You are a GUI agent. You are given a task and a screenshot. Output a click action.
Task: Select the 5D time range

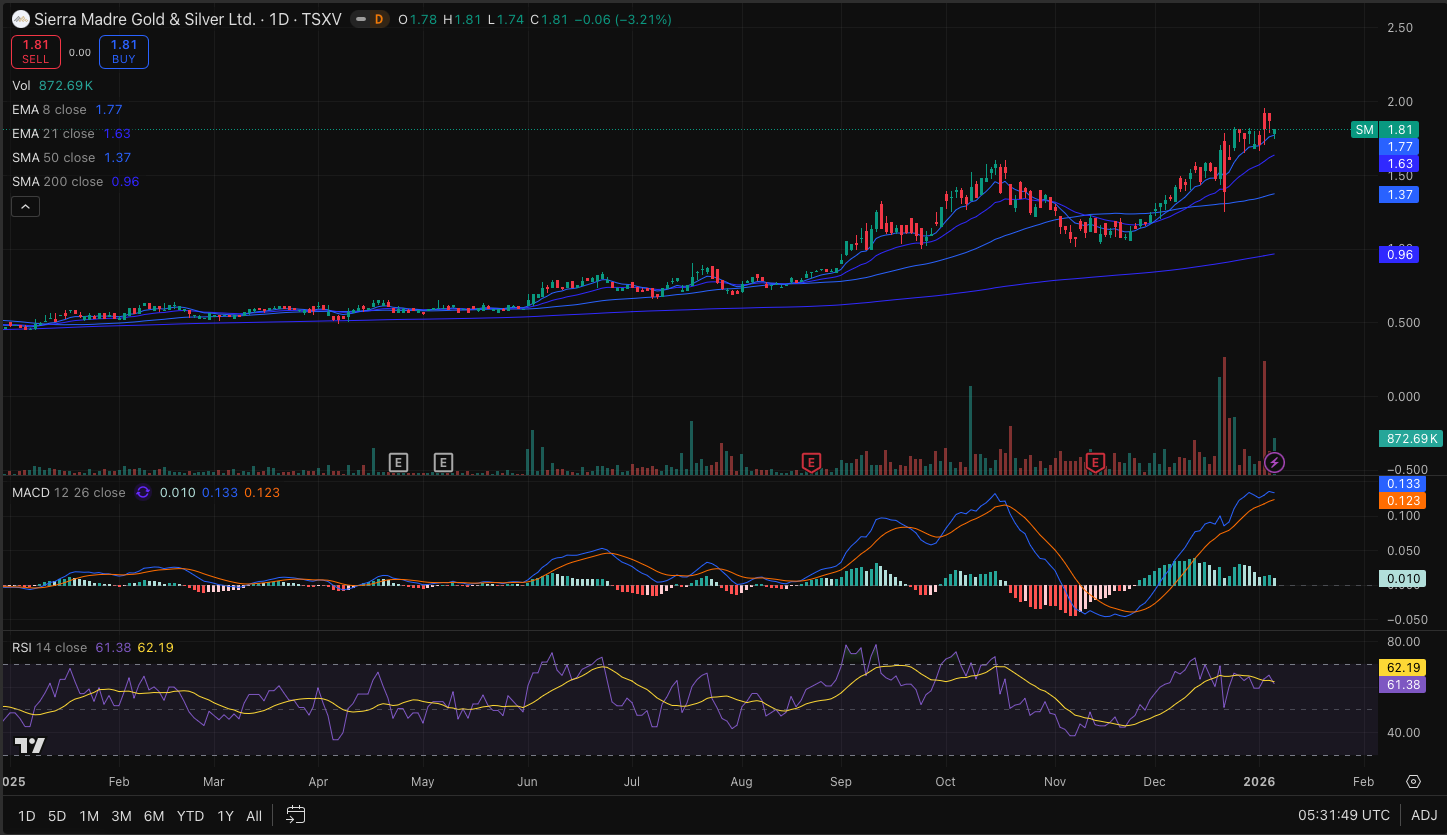click(x=57, y=816)
